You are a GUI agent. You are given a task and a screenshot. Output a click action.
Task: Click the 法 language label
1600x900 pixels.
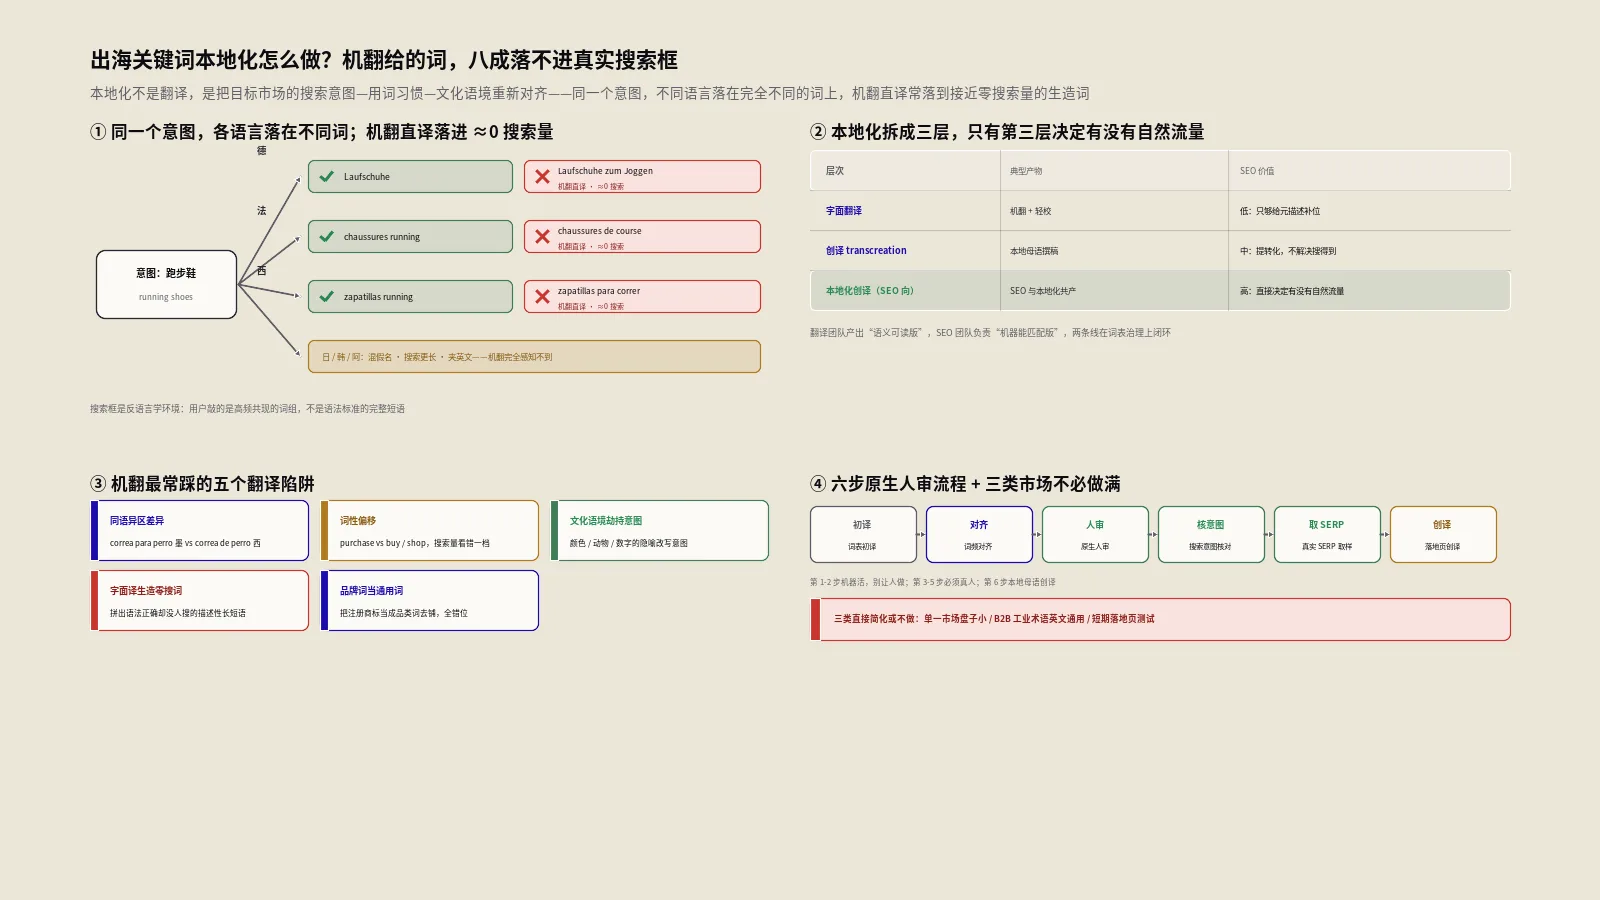tap(262, 211)
